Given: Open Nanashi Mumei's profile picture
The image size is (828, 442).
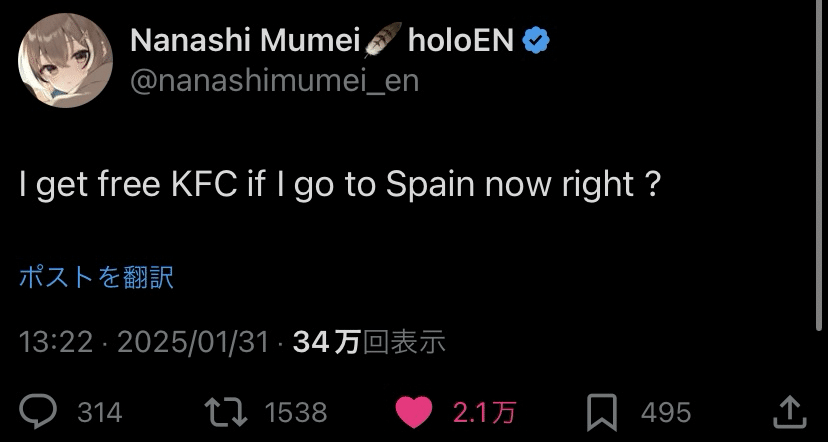Looking at the screenshot, I should [65, 61].
